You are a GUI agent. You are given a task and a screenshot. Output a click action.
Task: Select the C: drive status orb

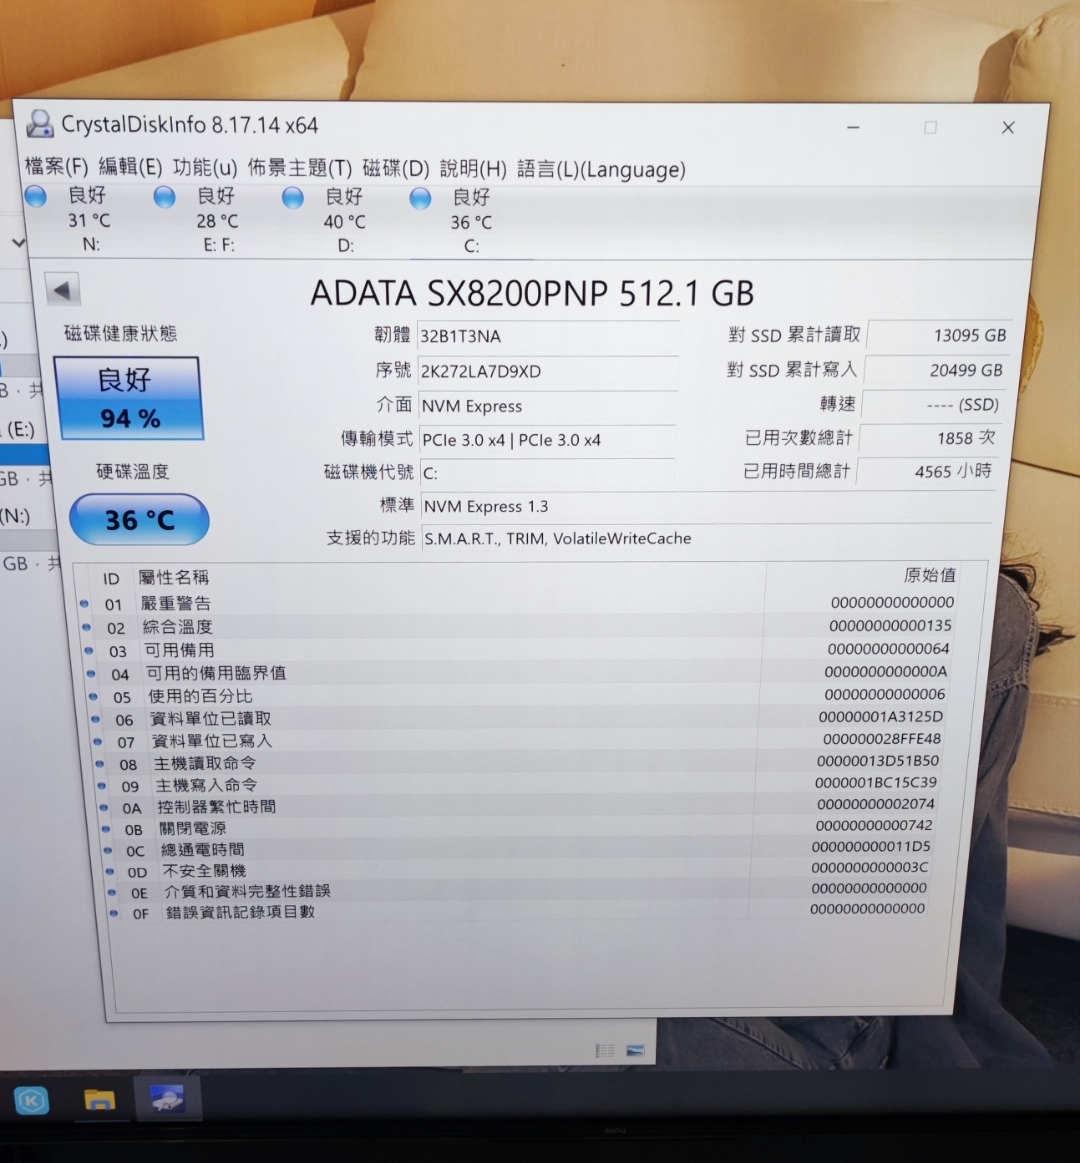click(x=421, y=198)
